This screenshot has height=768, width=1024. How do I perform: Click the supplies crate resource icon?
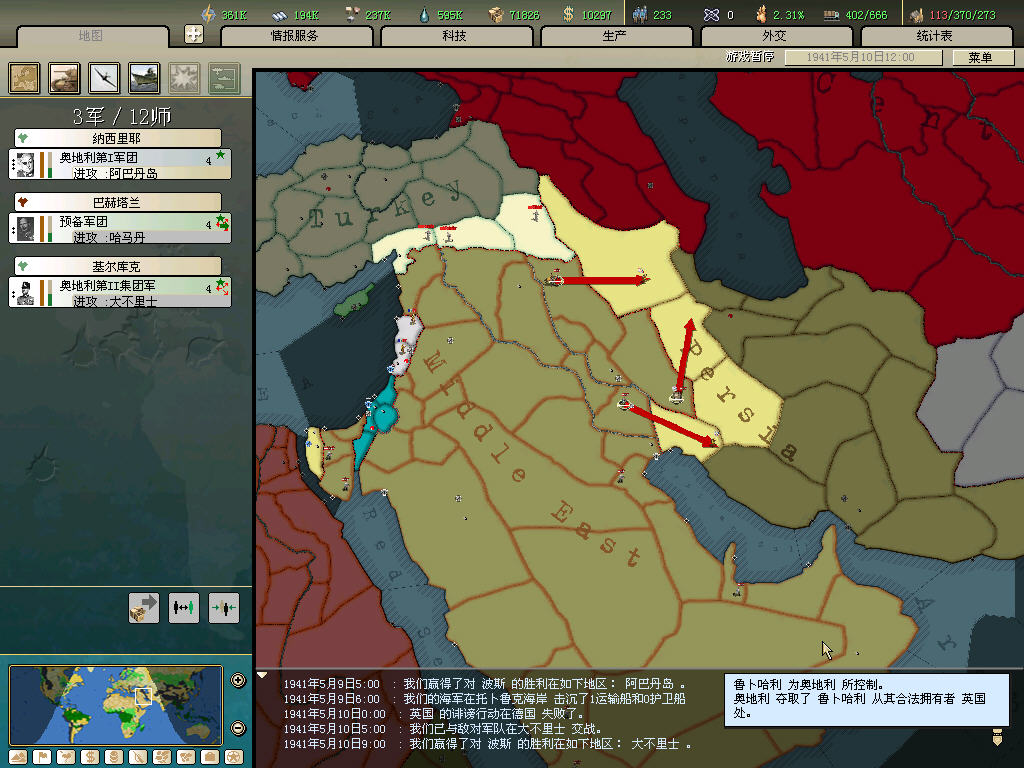coord(496,14)
